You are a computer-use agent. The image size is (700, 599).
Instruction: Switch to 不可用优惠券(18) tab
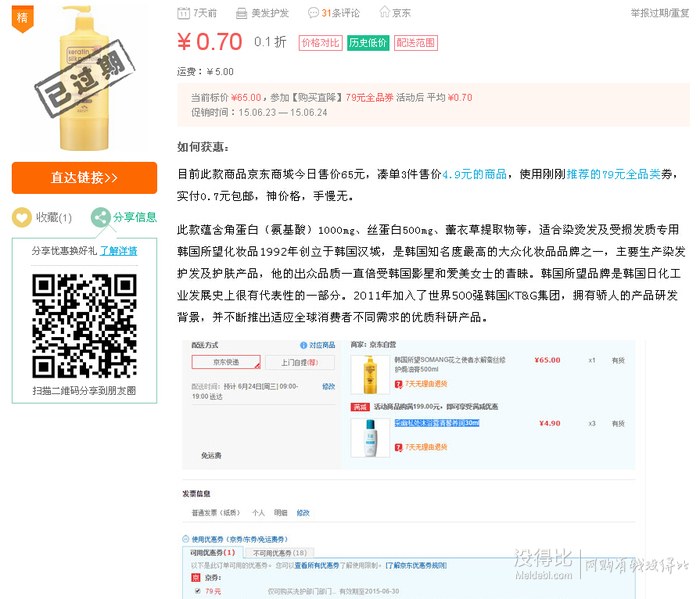pos(280,553)
